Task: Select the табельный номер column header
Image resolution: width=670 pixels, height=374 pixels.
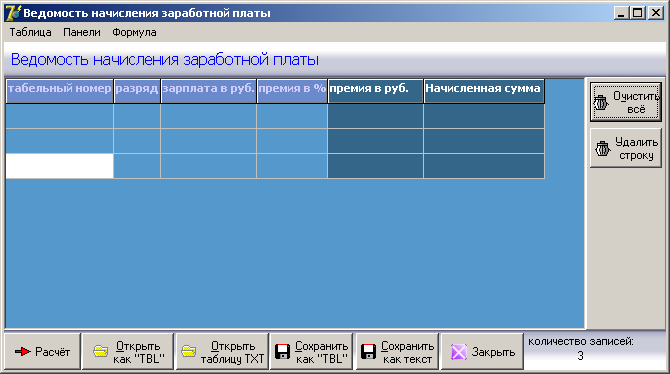Action: point(59,91)
